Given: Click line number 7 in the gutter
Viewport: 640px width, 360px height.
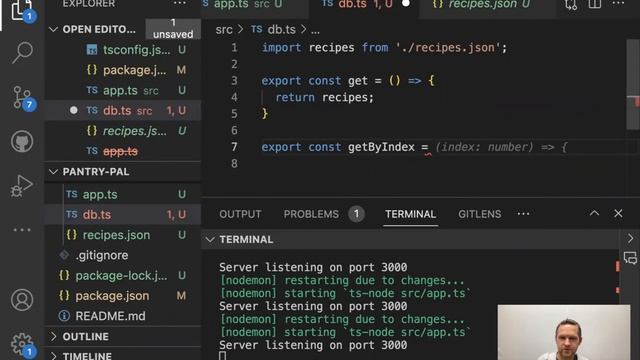Looking at the screenshot, I should [x=234, y=147].
